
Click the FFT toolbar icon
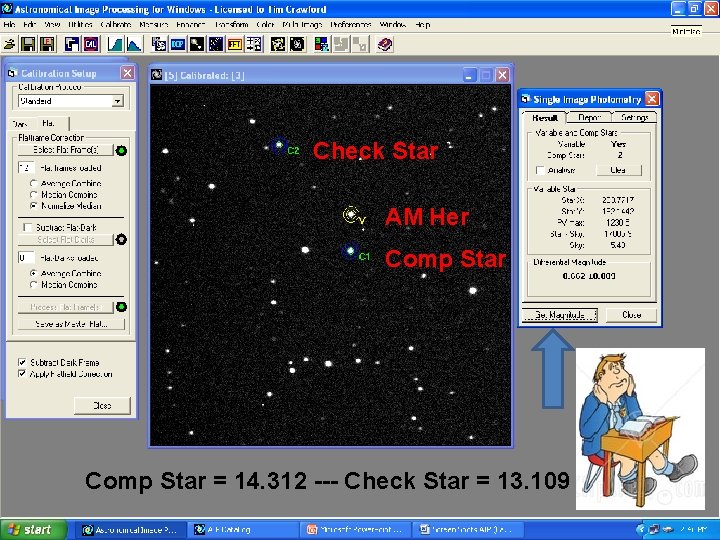pos(235,45)
